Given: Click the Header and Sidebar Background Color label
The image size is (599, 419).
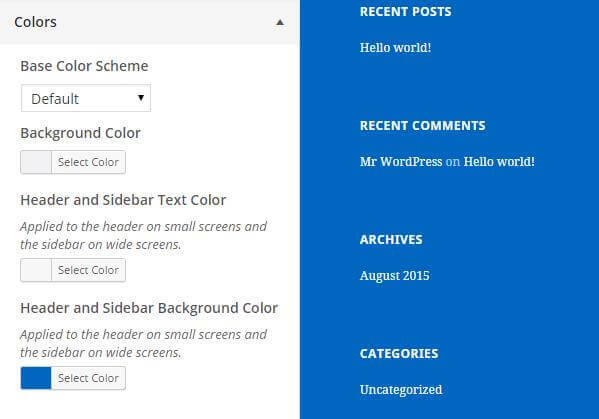Looking at the screenshot, I should [149, 308].
